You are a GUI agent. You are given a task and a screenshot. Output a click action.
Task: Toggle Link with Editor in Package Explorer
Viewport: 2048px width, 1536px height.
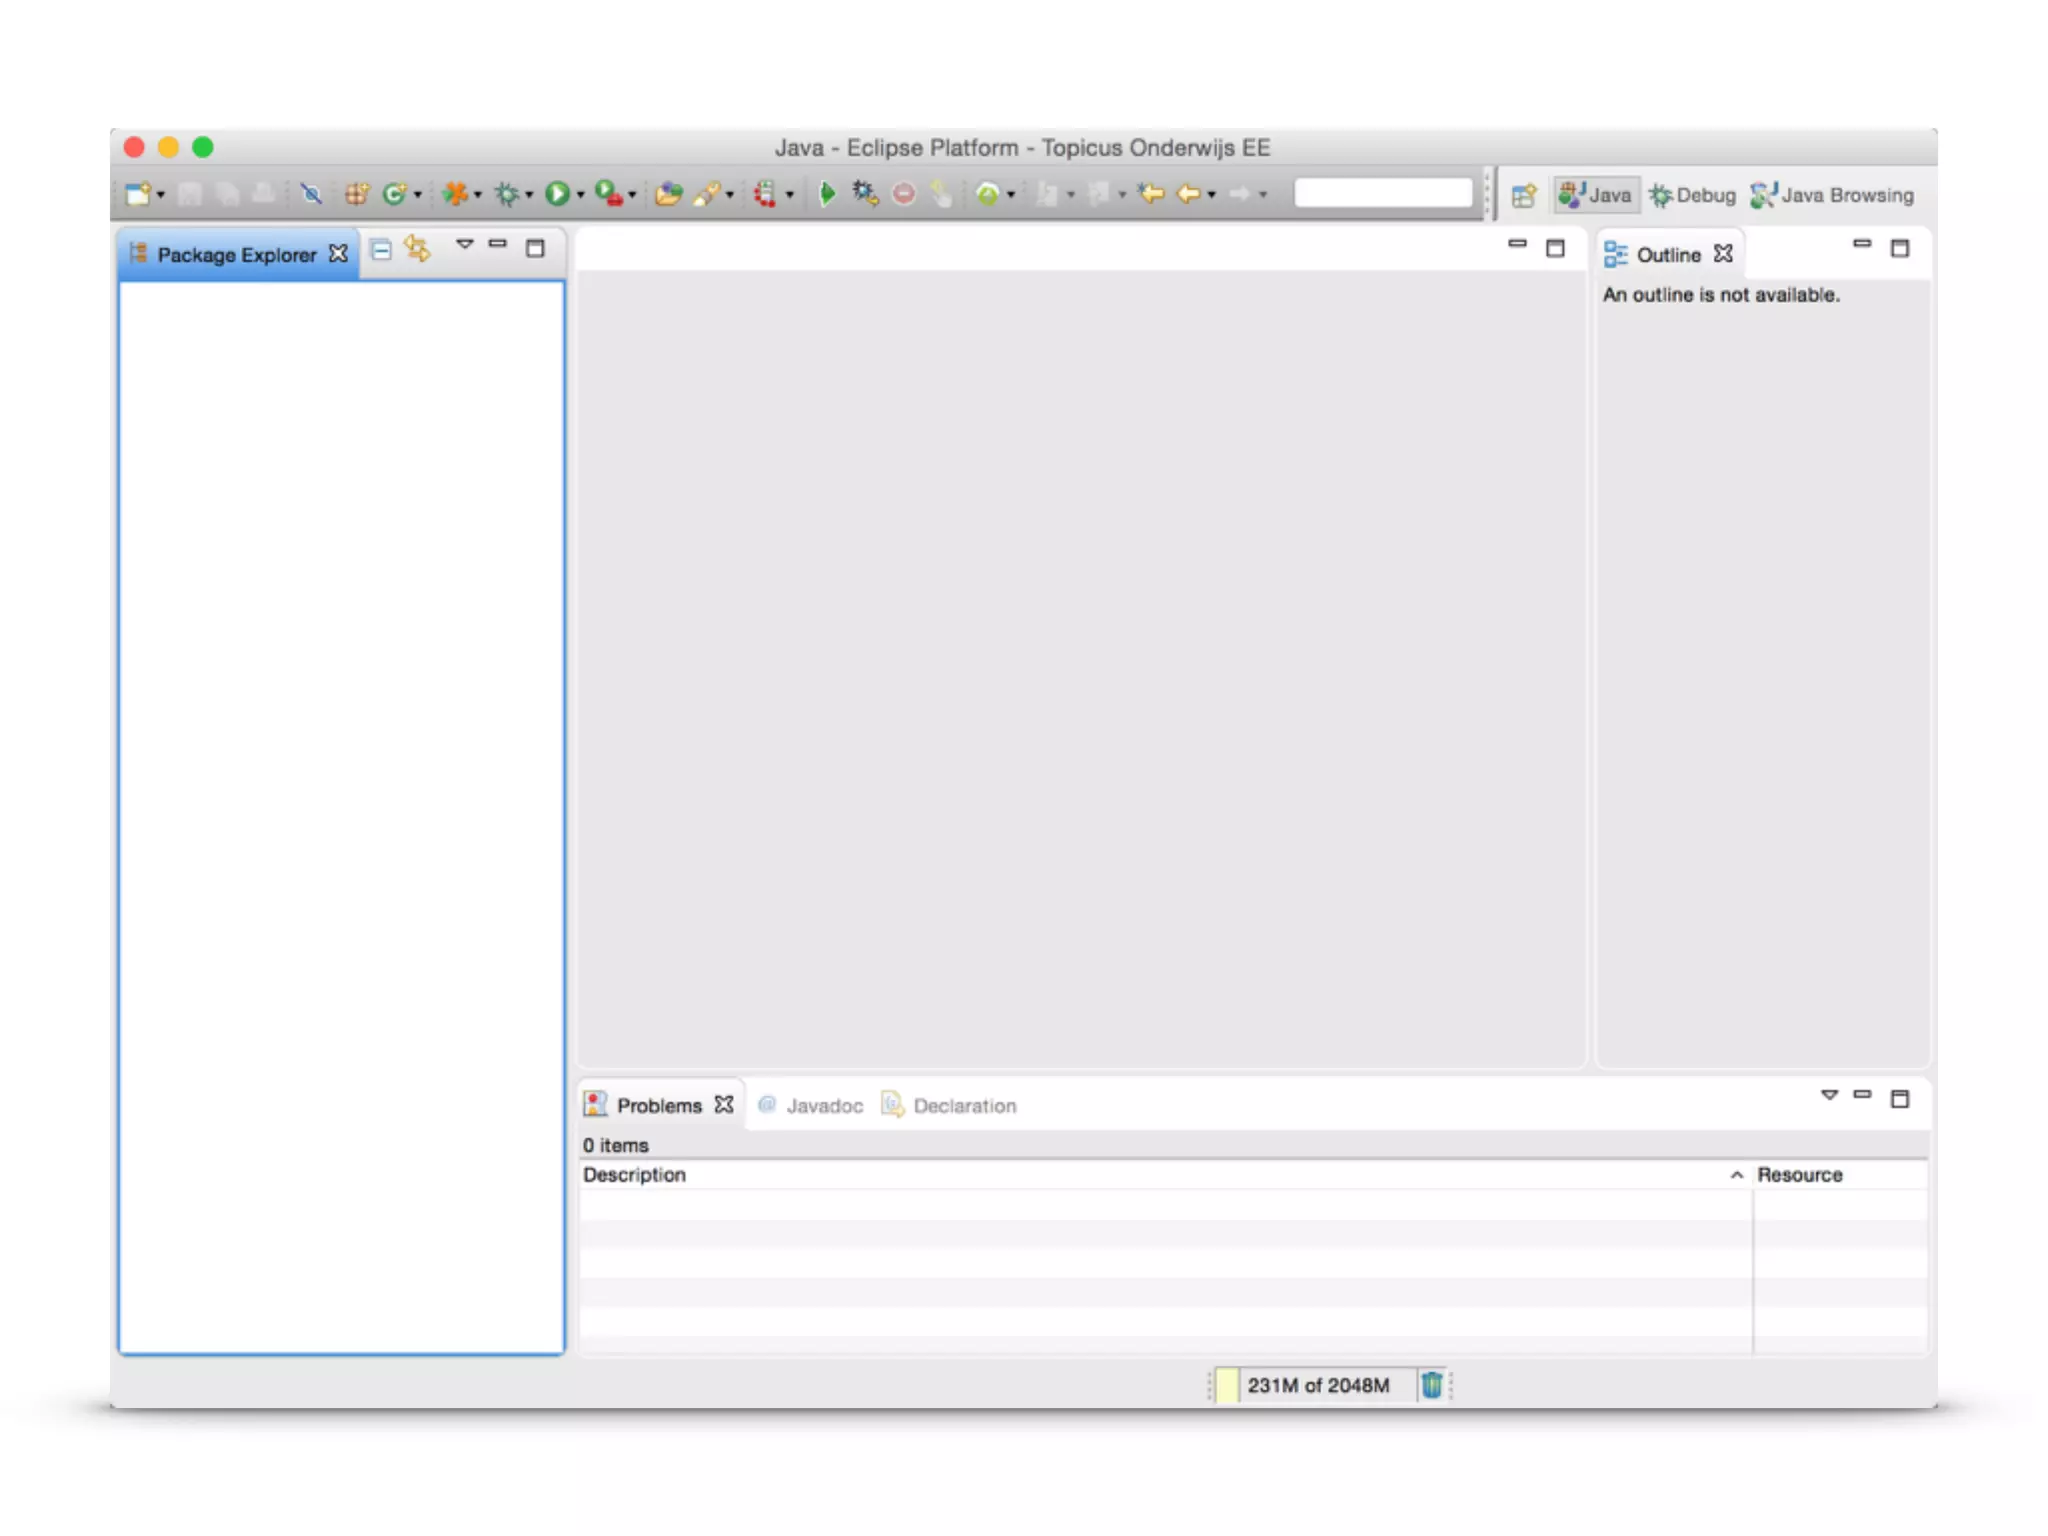tap(418, 250)
